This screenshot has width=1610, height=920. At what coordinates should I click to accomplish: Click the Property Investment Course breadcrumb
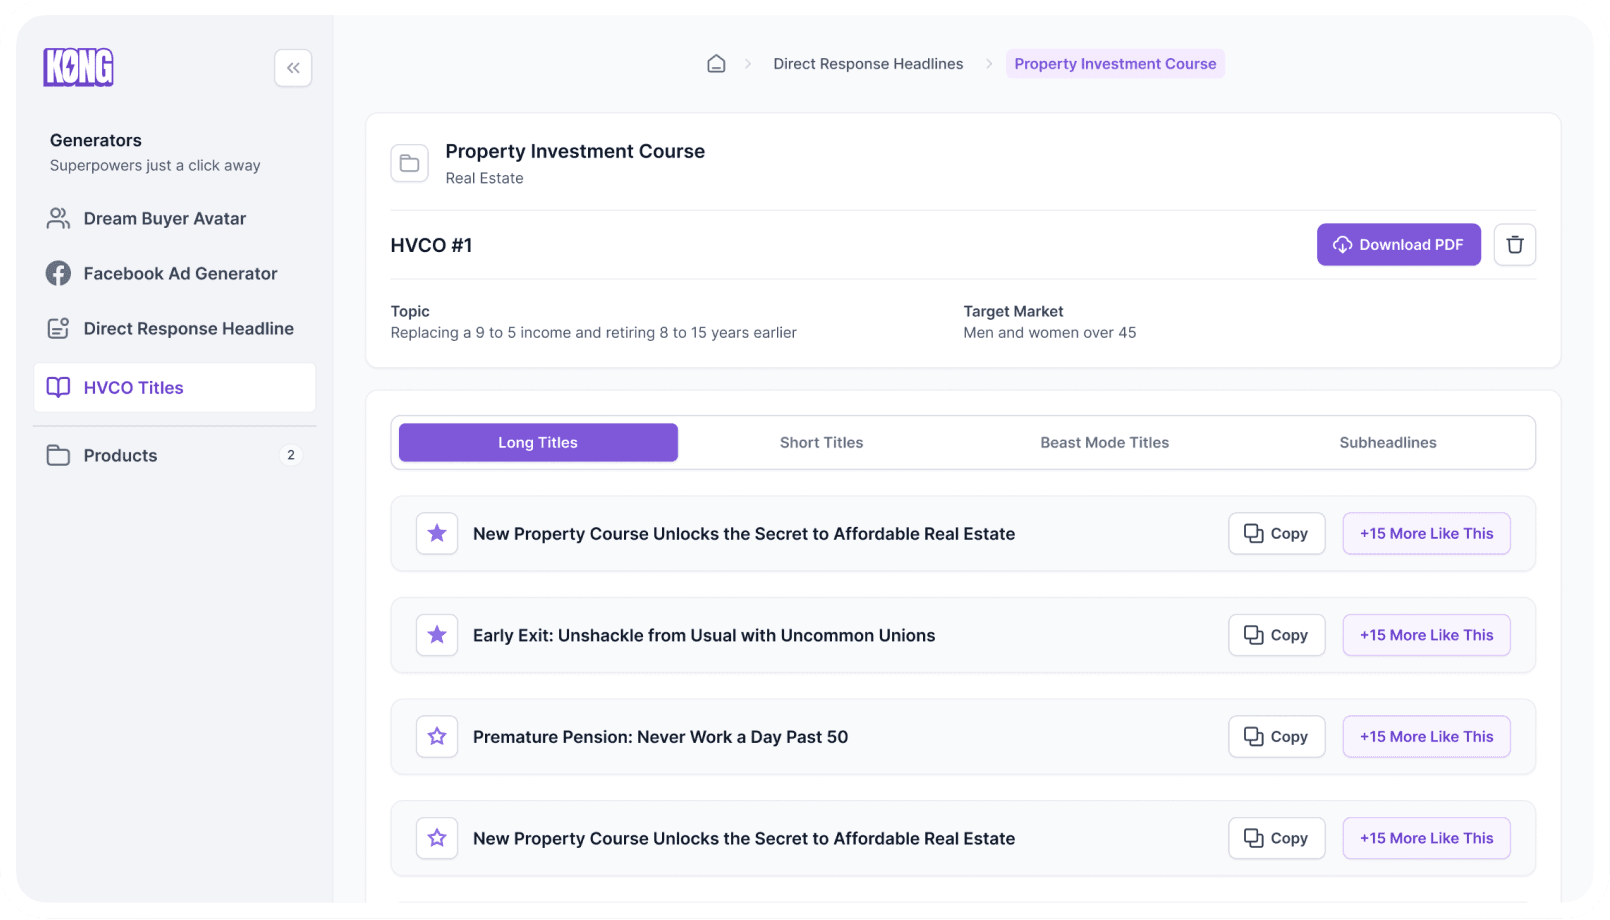click(x=1115, y=64)
